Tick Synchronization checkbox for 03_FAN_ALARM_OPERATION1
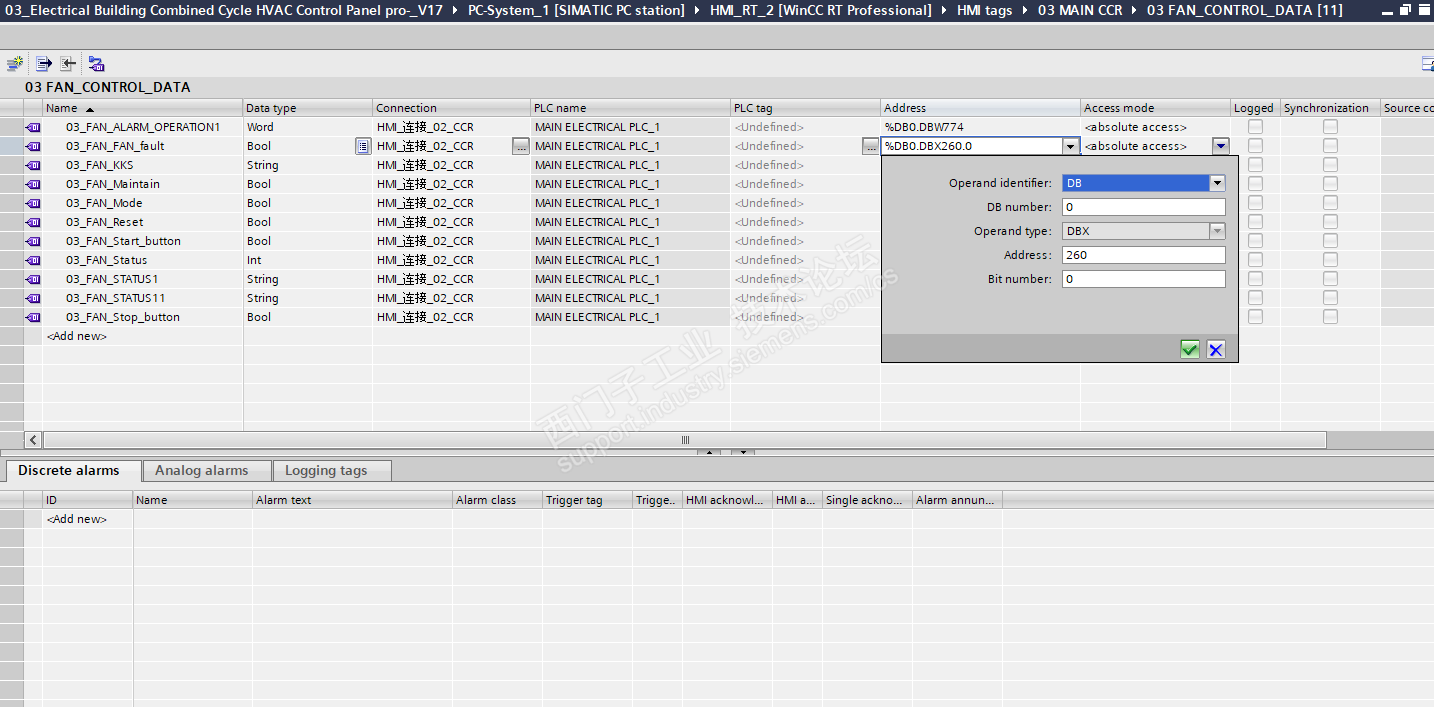 [x=1330, y=127]
